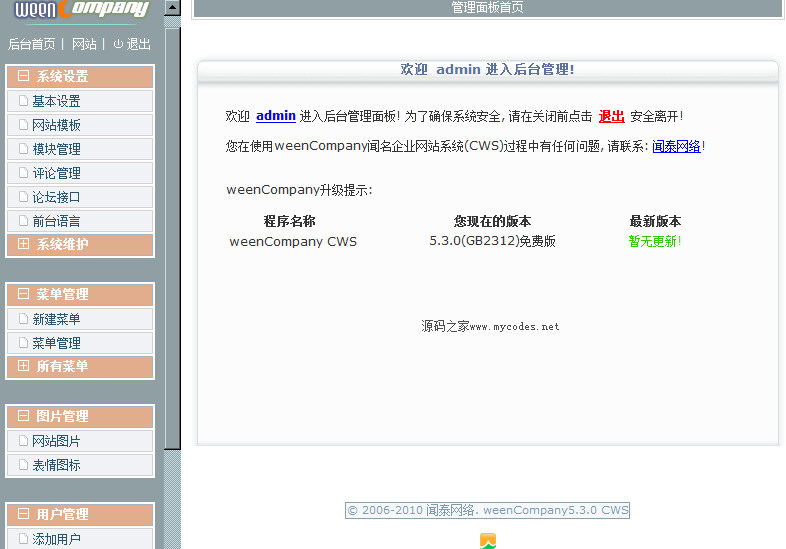Click the sidebar scrollbar up arrow
This screenshot has height=549, width=786.
click(172, 7)
